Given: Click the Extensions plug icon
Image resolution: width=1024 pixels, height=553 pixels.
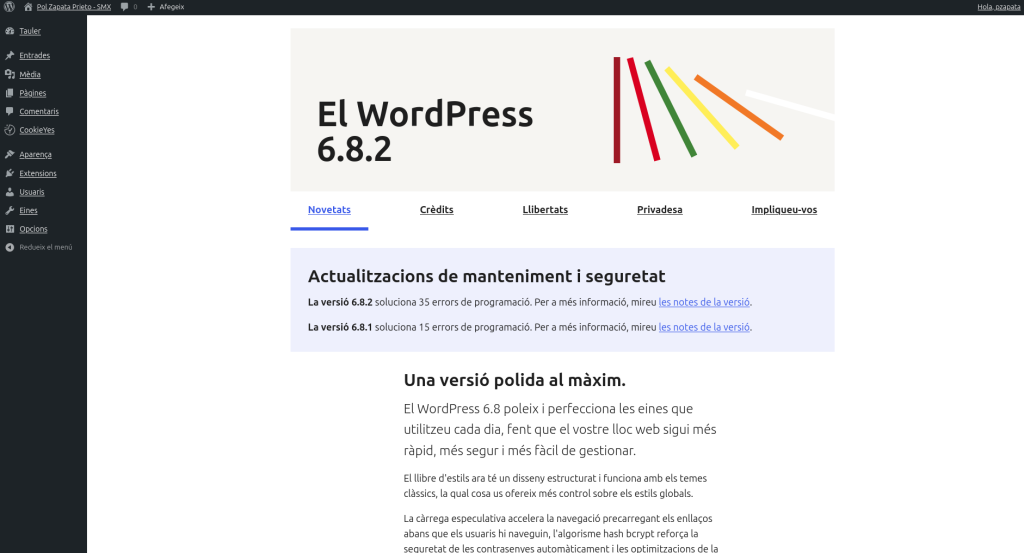Looking at the screenshot, I should (x=10, y=173).
